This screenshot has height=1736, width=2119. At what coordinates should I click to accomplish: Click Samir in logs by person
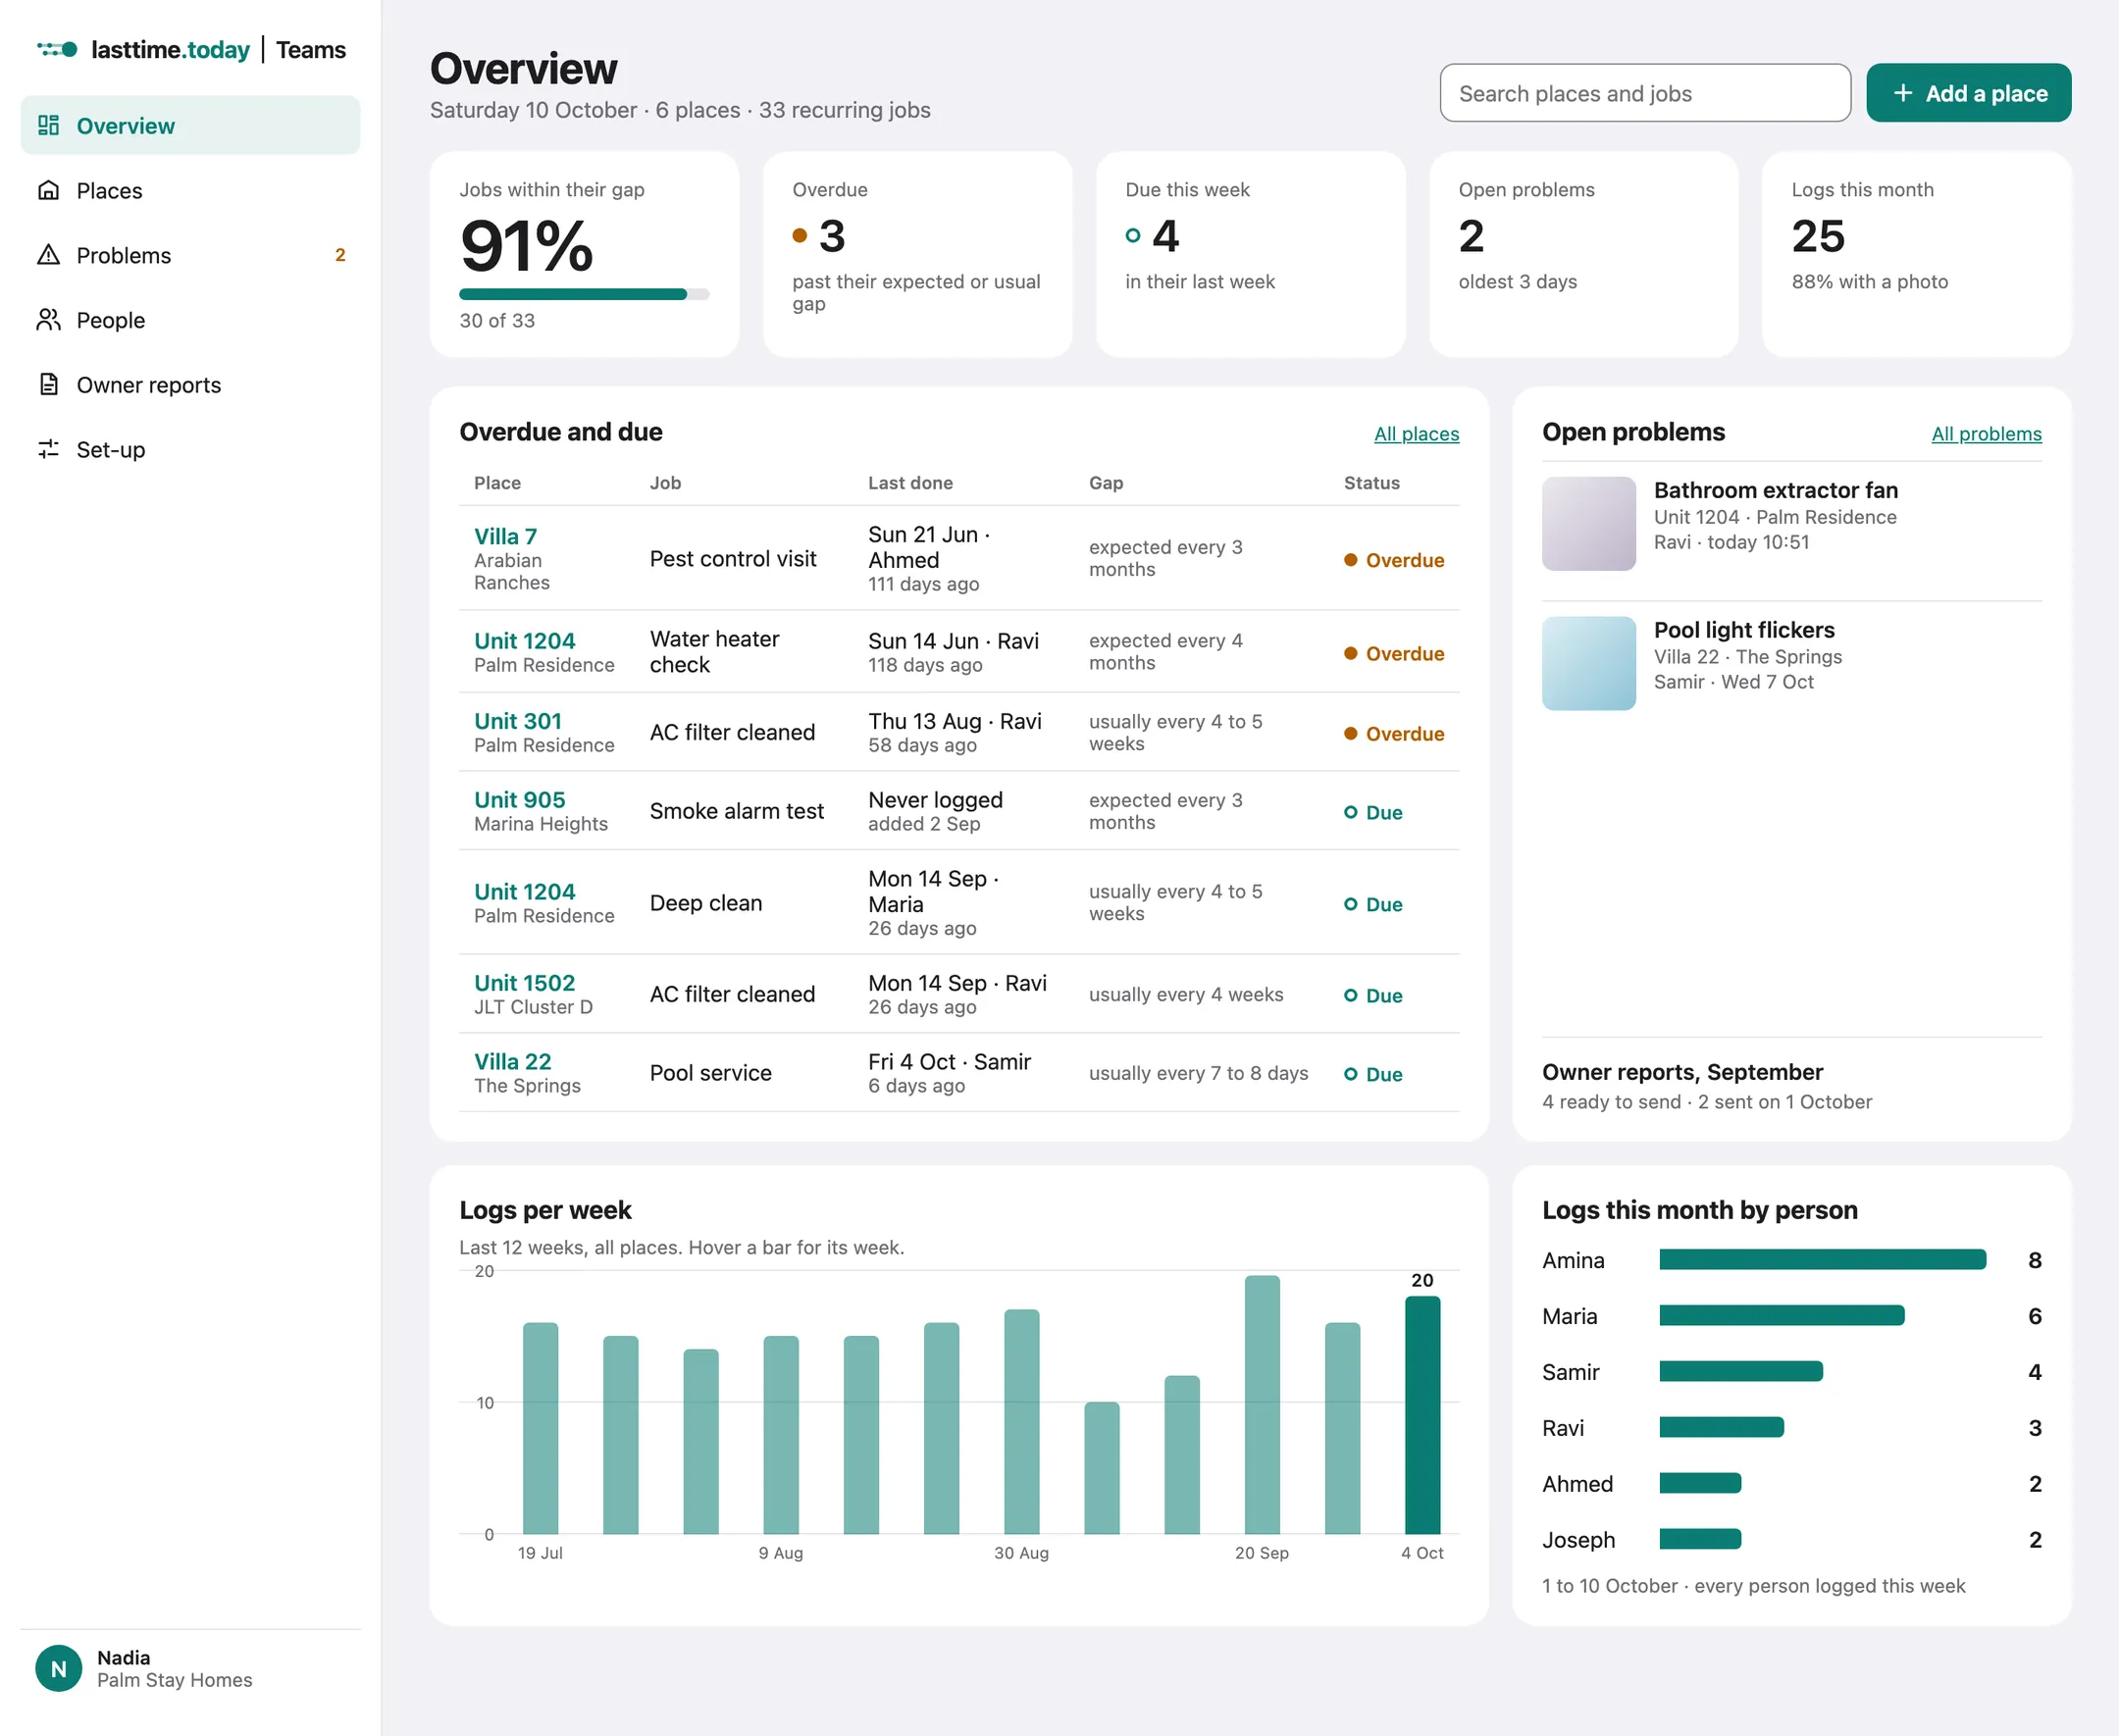click(1570, 1372)
